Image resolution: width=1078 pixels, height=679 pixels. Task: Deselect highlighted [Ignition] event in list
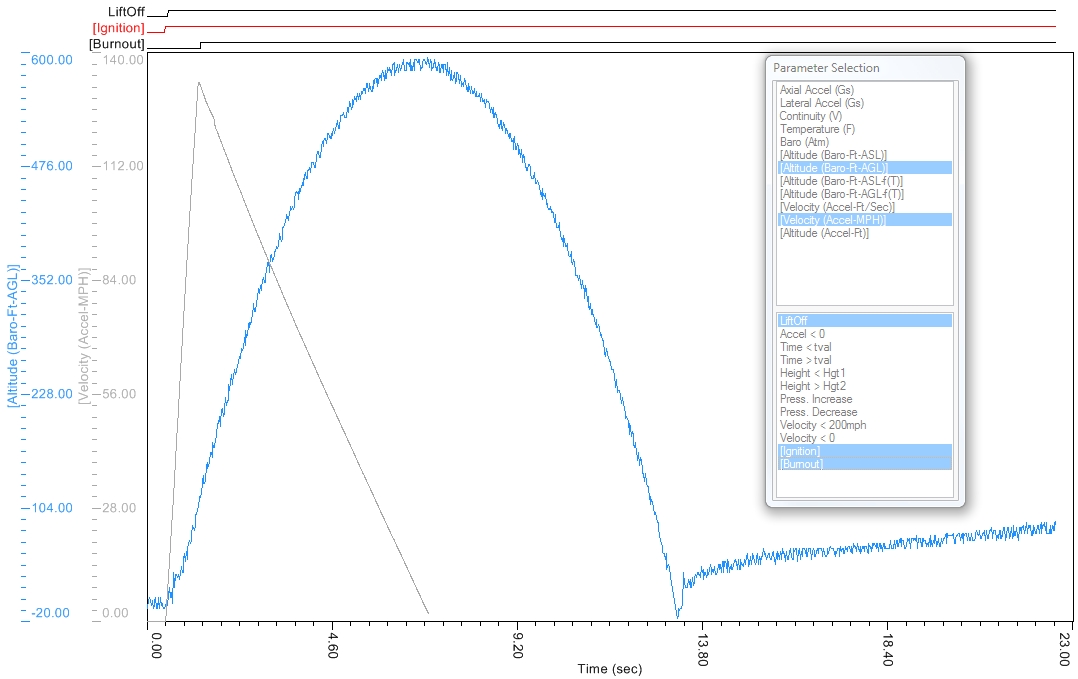tap(865, 451)
